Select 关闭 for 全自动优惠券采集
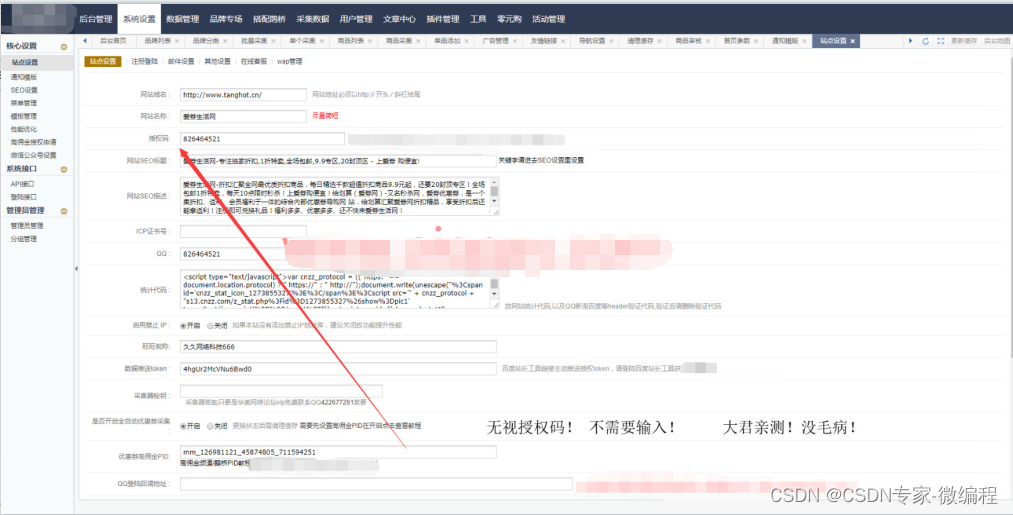 (211, 426)
